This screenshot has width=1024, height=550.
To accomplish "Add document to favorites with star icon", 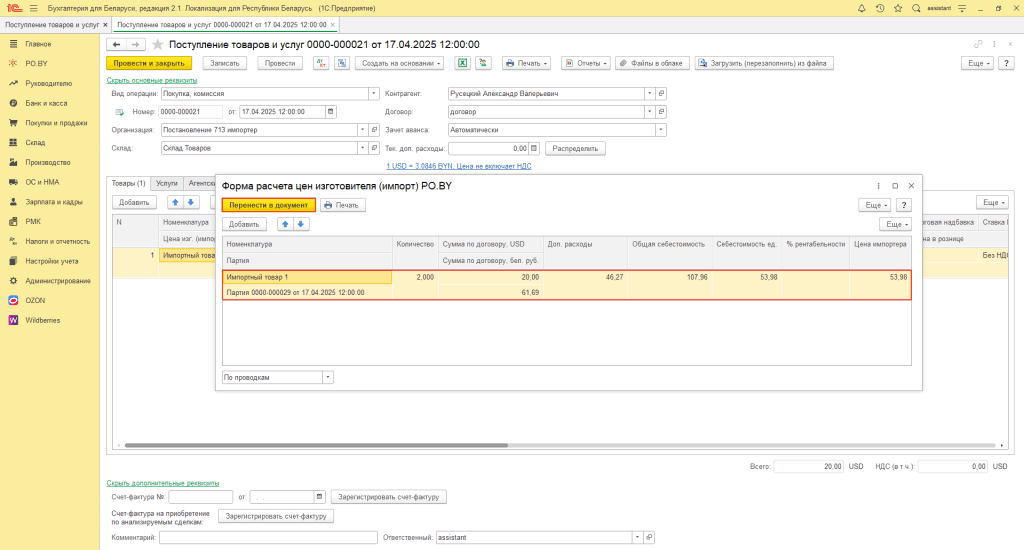I will point(157,44).
